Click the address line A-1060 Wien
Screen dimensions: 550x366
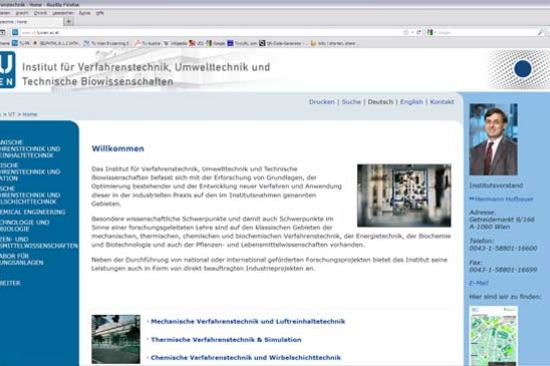coord(490,227)
